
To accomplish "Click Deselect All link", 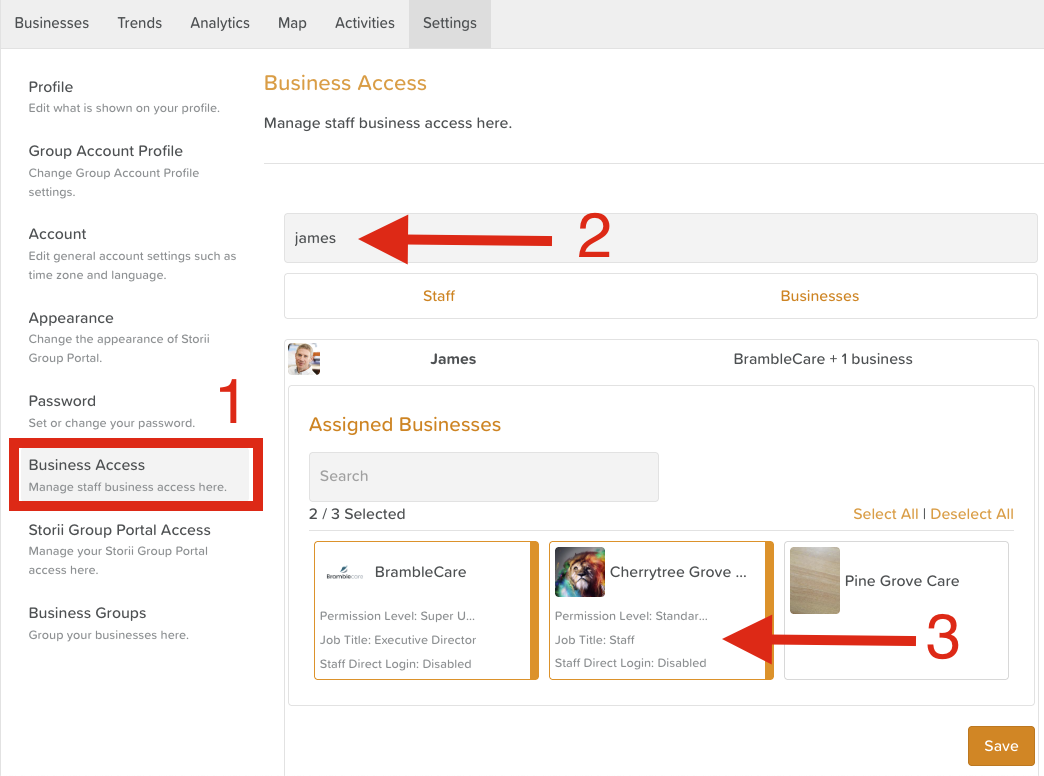I will click(972, 514).
